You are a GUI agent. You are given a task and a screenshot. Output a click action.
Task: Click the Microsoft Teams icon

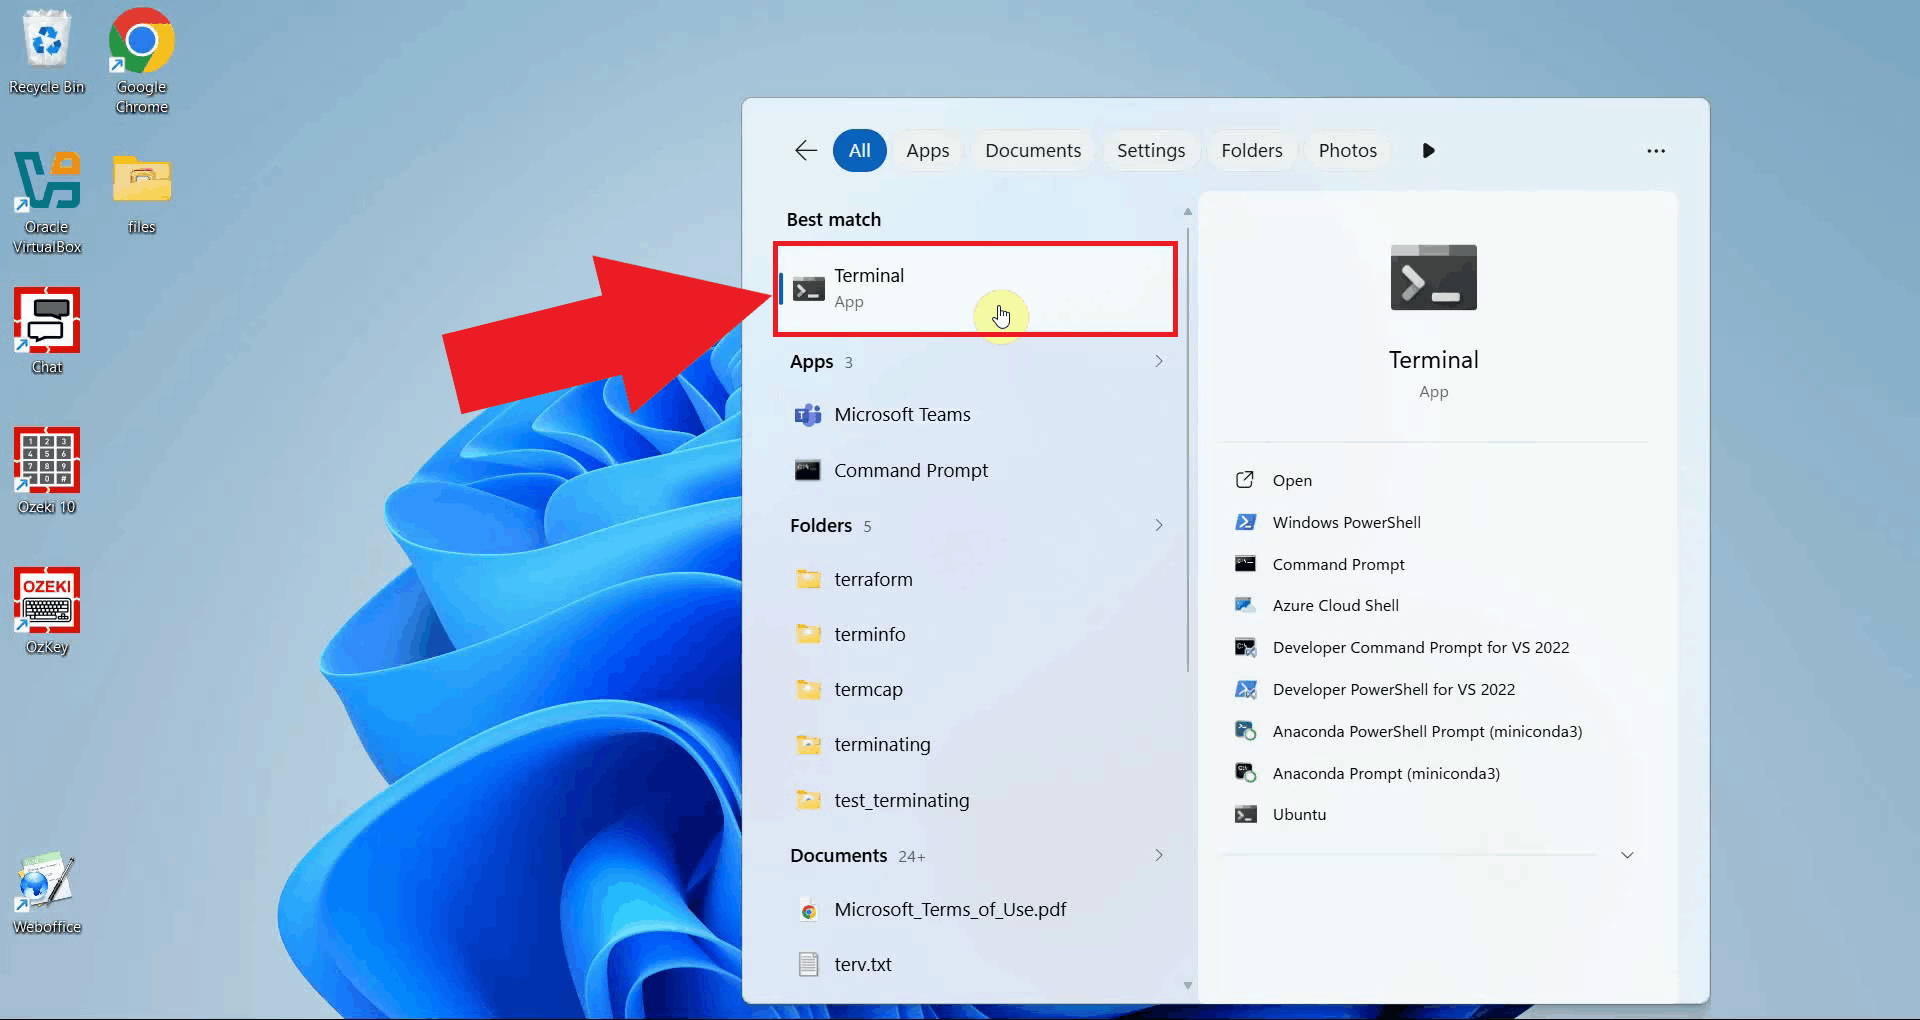tap(808, 415)
